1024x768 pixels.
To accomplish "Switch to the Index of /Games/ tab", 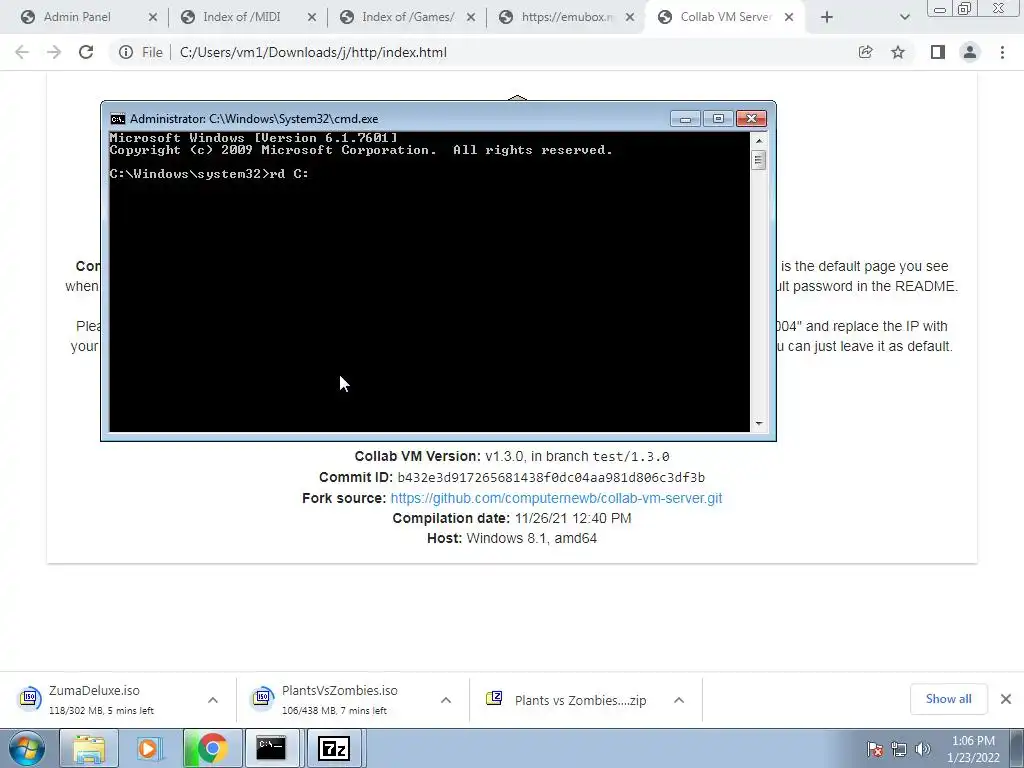I will click(408, 17).
